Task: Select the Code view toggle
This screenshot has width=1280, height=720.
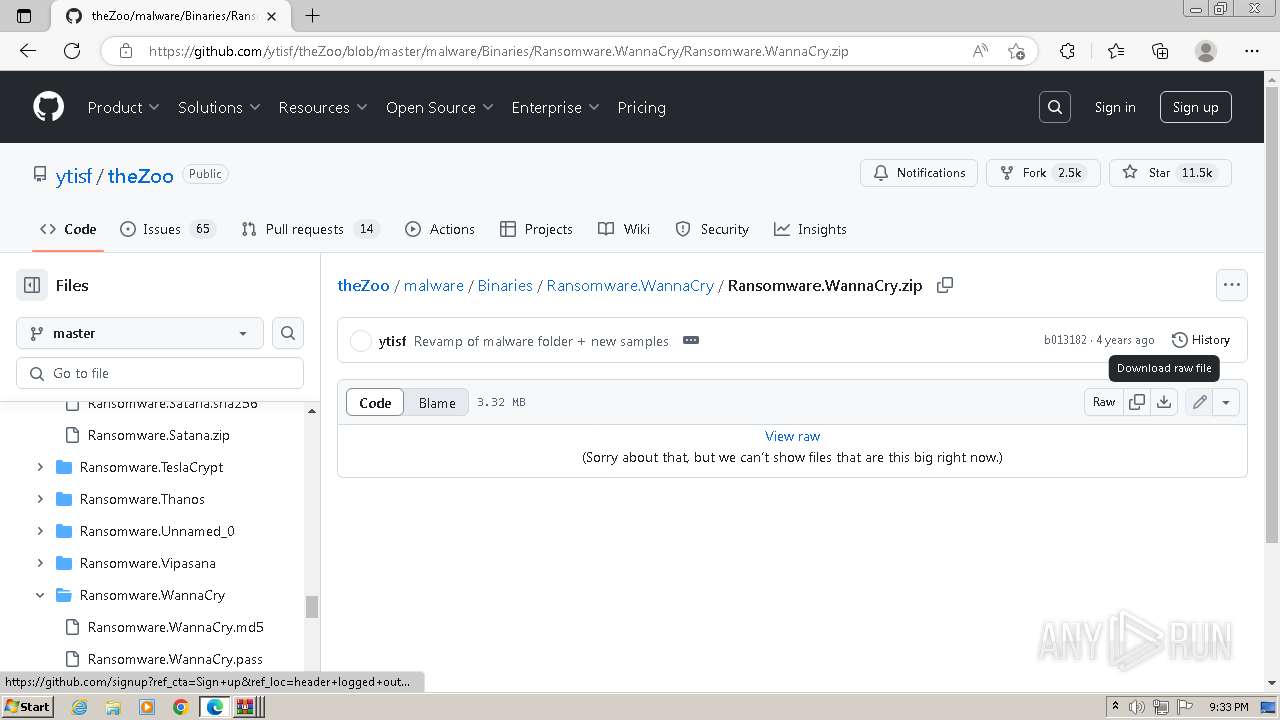Action: pos(375,402)
